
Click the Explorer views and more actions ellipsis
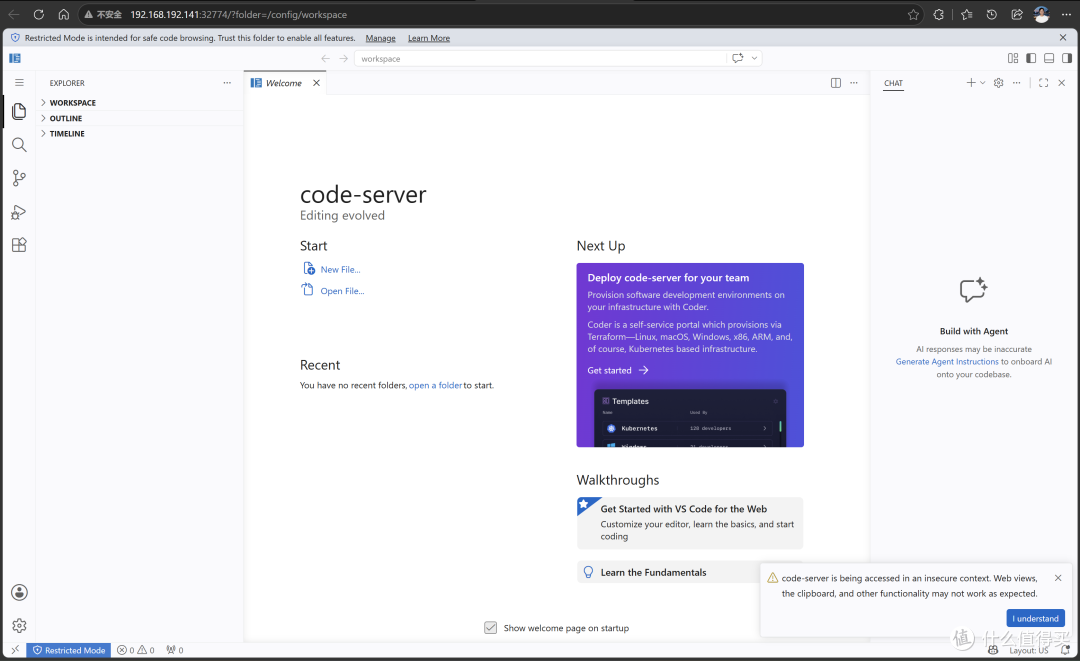tap(227, 83)
